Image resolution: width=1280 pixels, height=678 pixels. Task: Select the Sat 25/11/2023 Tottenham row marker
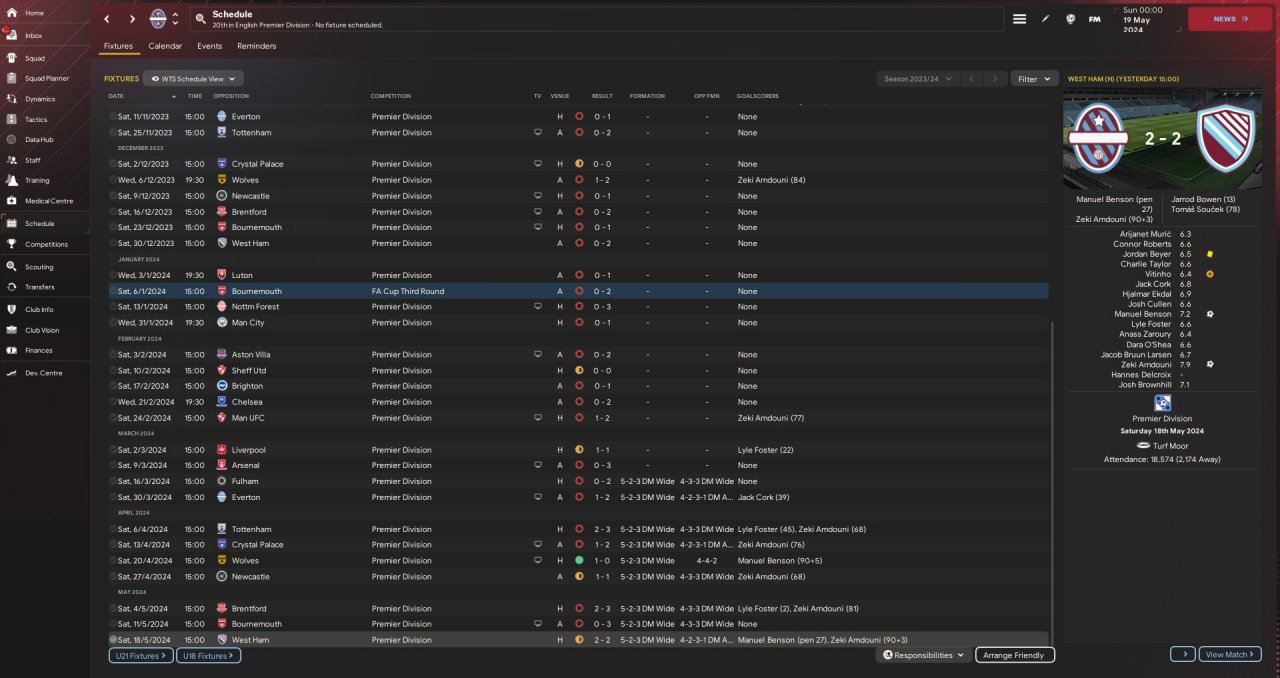tap(113, 132)
